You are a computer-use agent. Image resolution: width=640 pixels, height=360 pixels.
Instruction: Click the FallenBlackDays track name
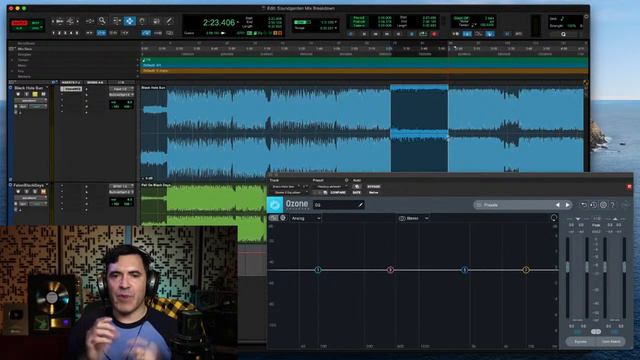(x=29, y=185)
